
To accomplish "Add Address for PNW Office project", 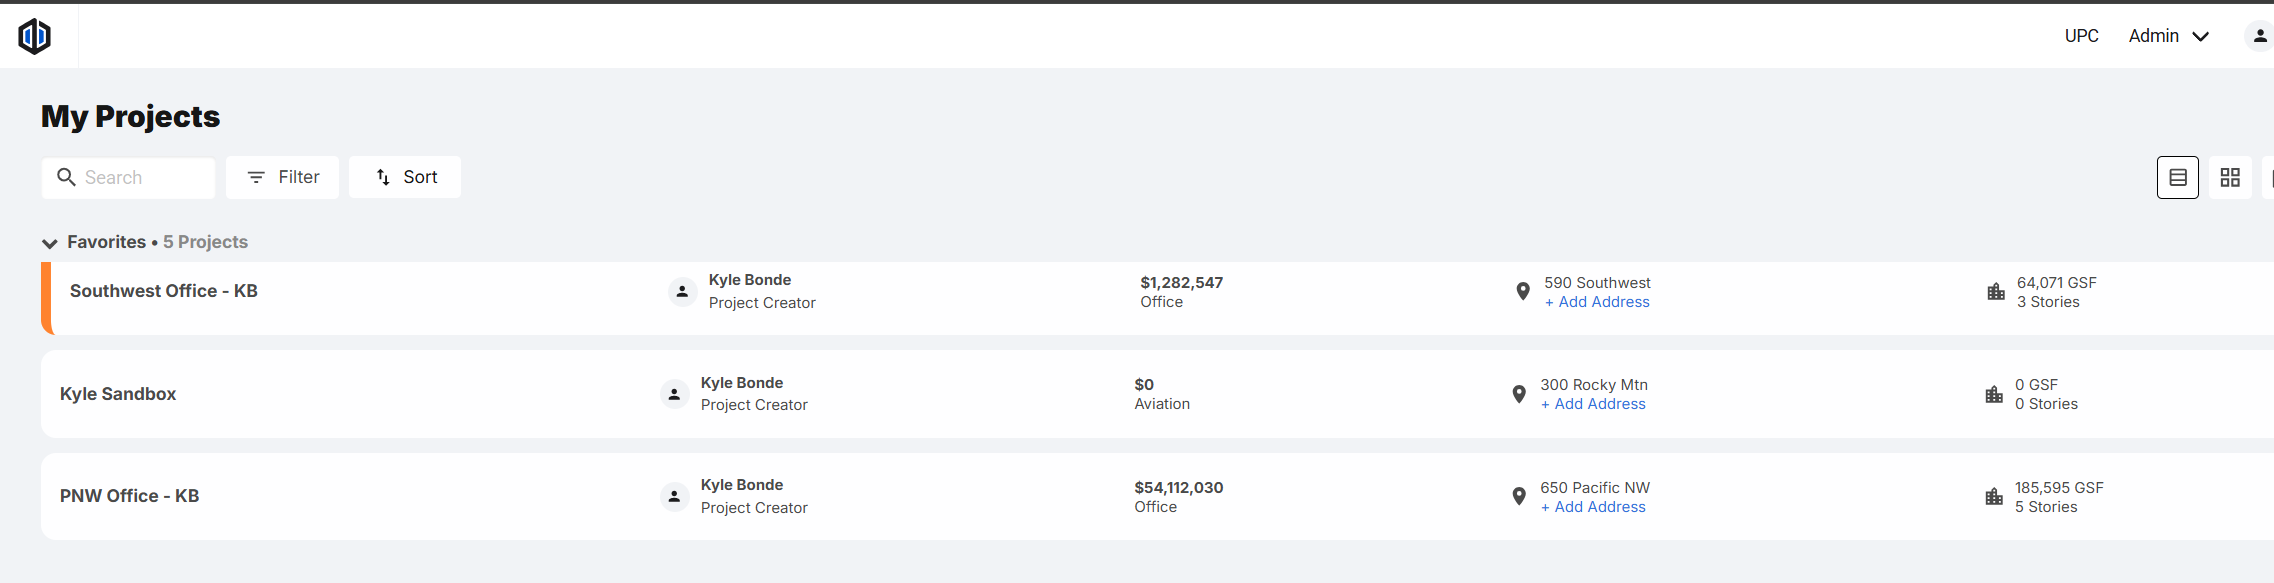I will 1593,507.
